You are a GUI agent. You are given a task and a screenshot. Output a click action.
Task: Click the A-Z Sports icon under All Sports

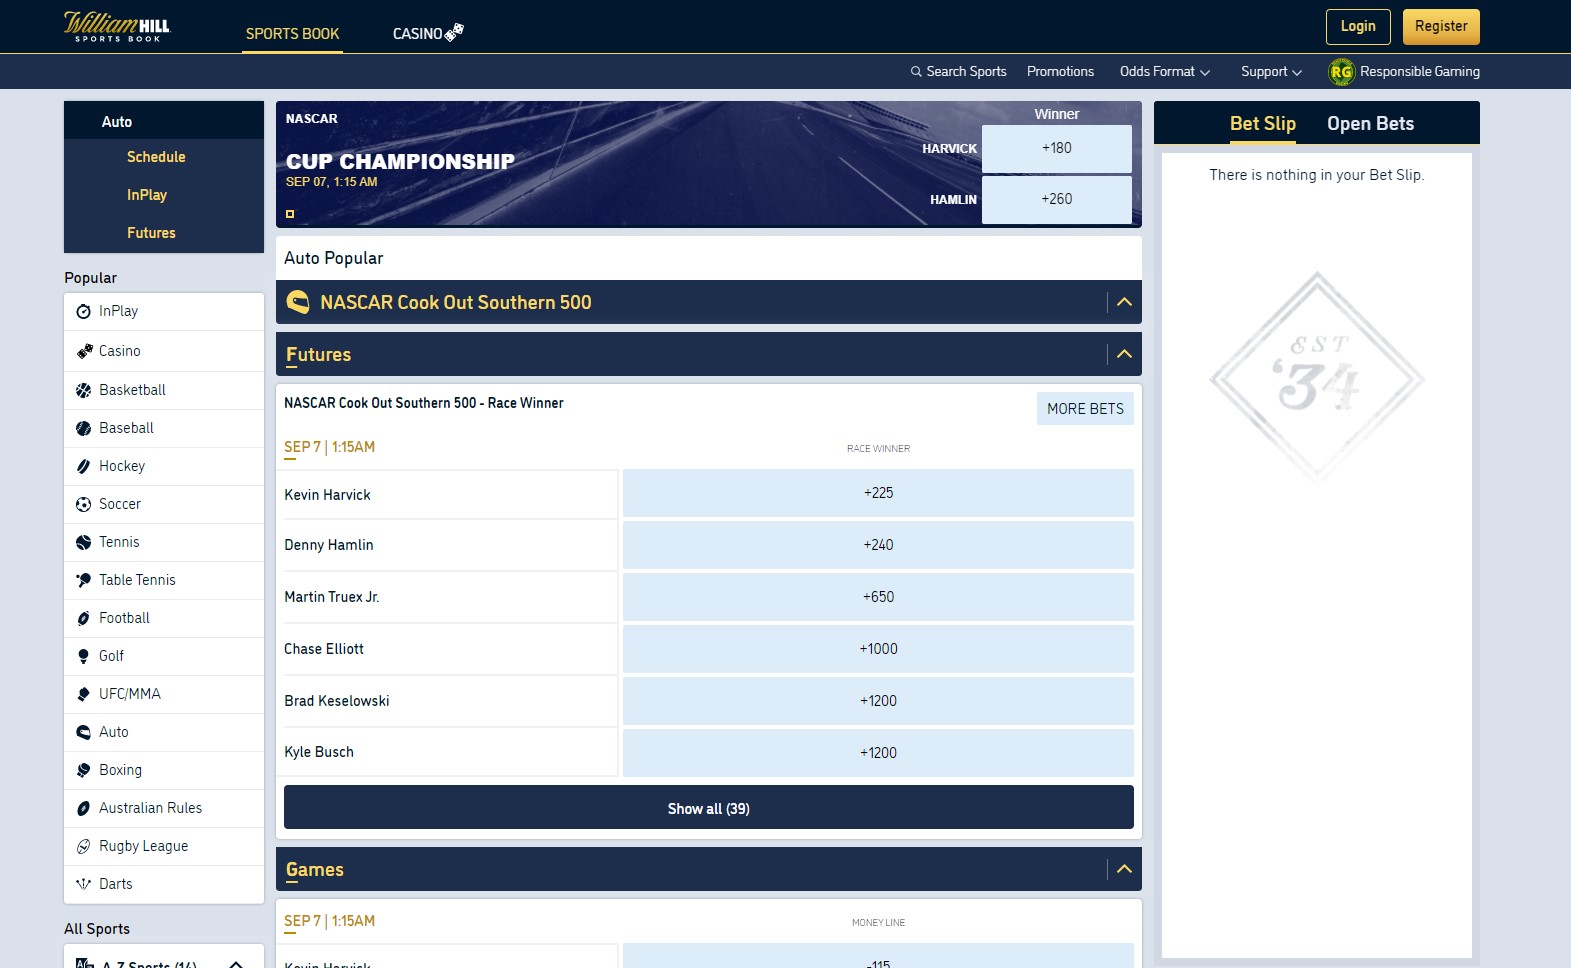[x=85, y=963]
